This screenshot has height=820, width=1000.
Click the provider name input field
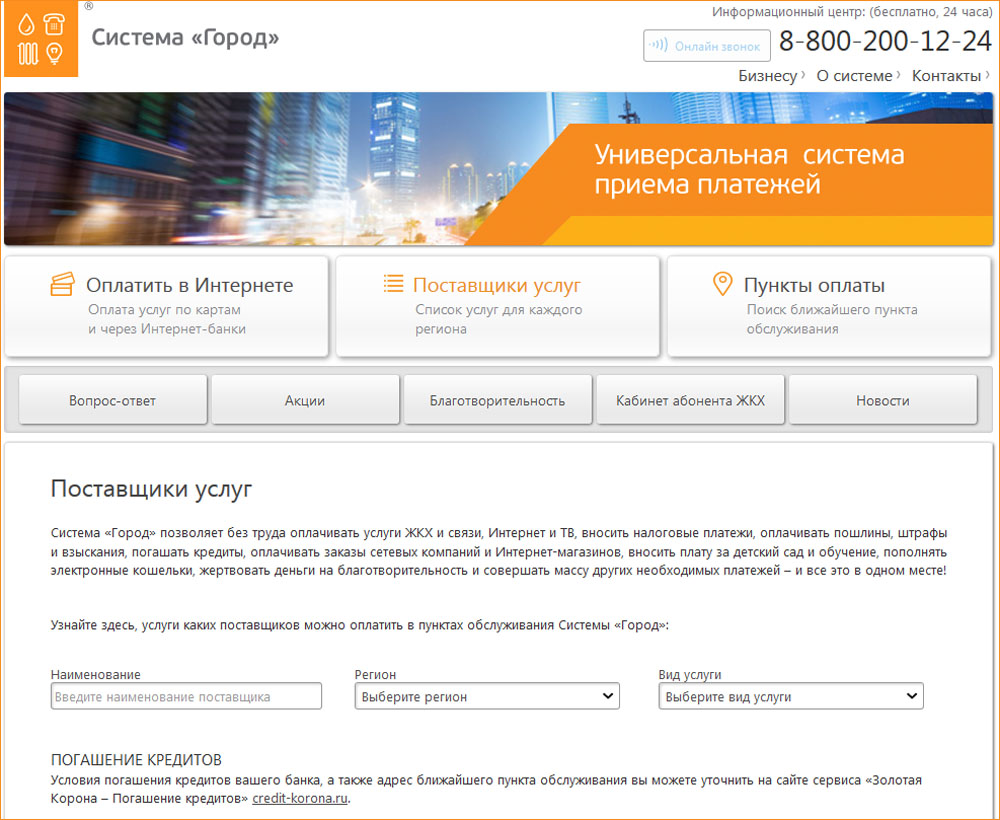[186, 696]
